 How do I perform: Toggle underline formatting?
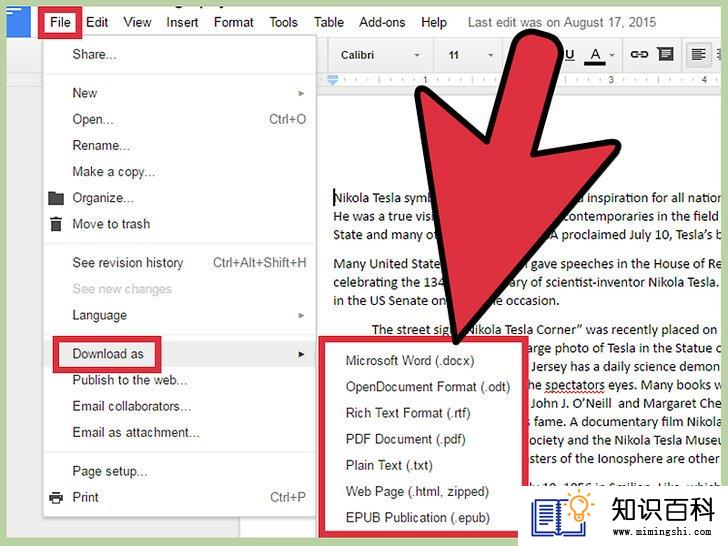click(x=570, y=55)
